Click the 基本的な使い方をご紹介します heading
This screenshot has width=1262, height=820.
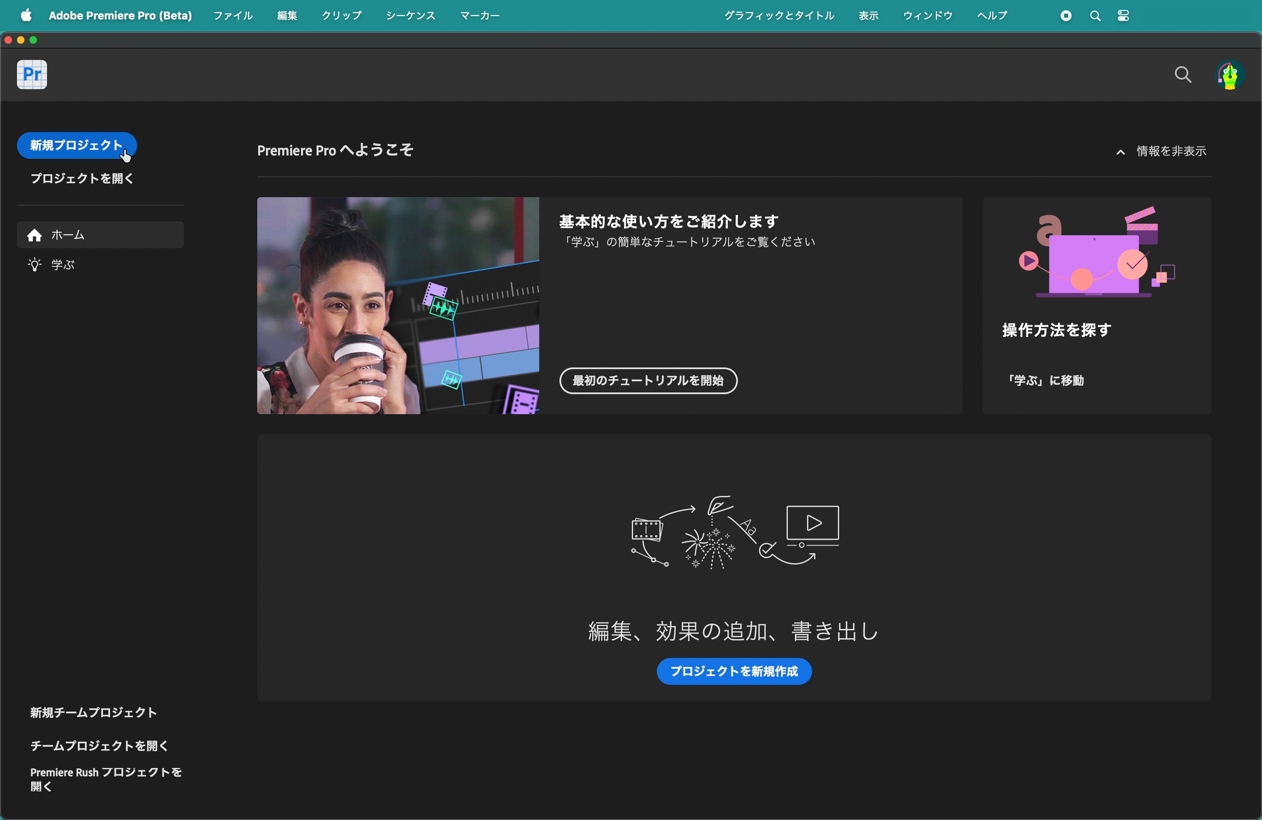669,221
